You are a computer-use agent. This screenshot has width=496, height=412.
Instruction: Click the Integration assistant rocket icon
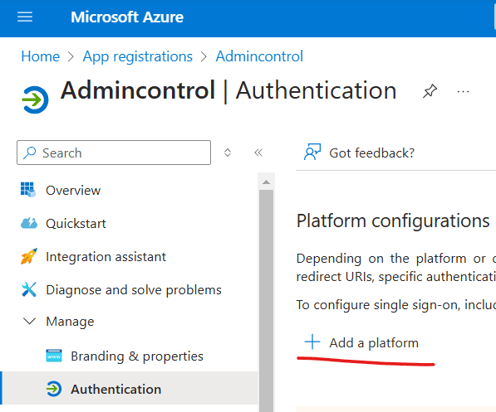pos(29,256)
